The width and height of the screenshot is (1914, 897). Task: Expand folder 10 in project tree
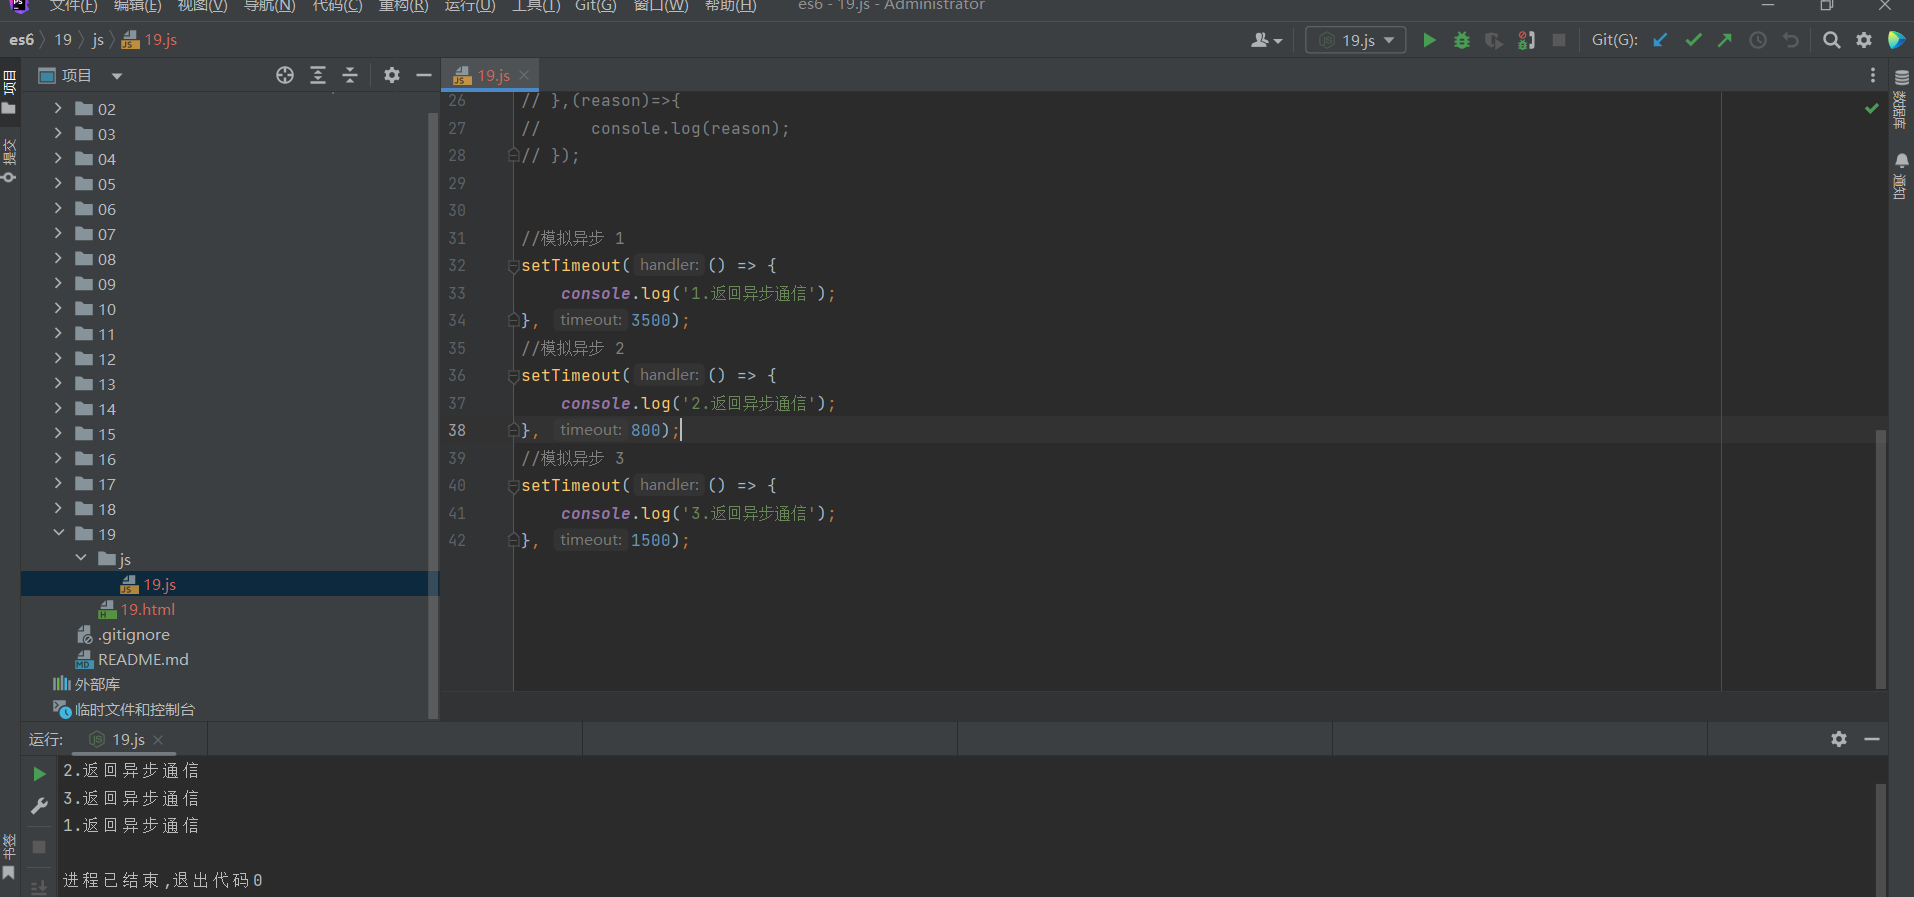coord(58,308)
